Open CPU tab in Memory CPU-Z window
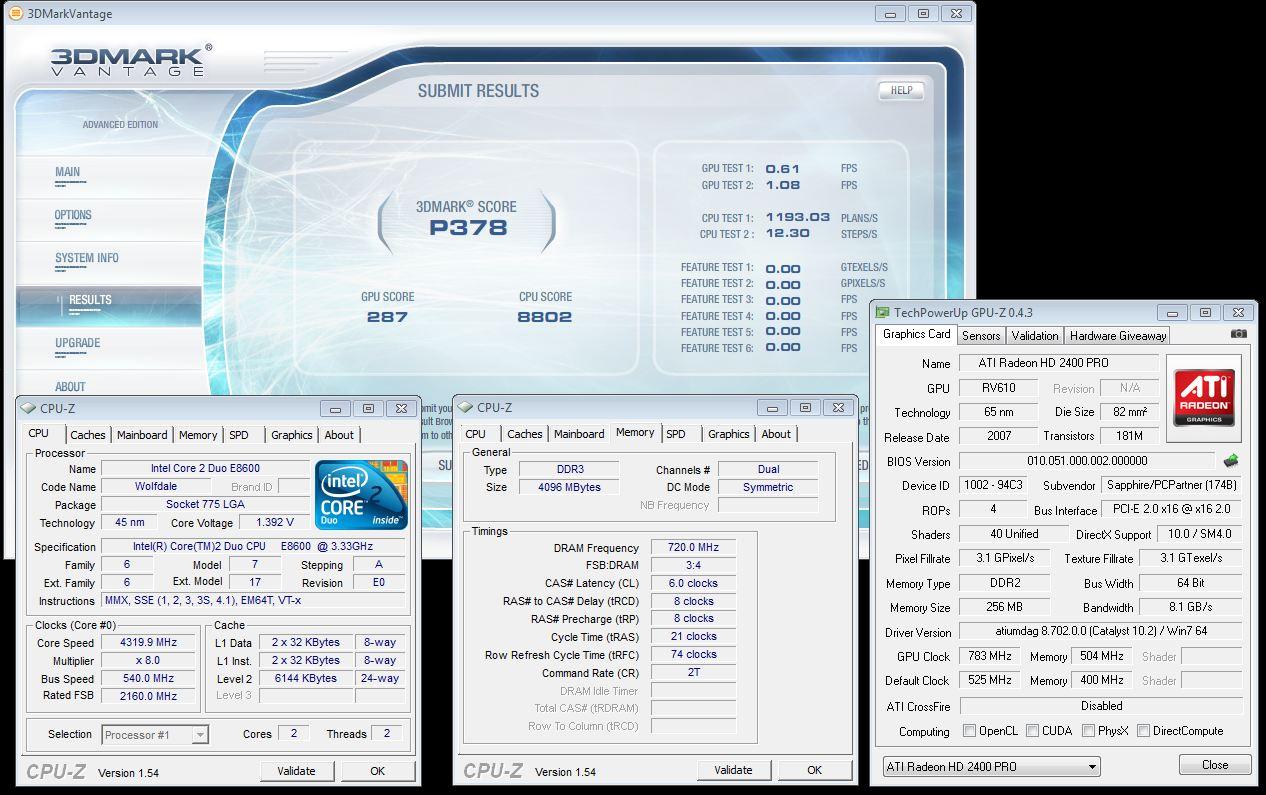The image size is (1266, 795). (476, 434)
